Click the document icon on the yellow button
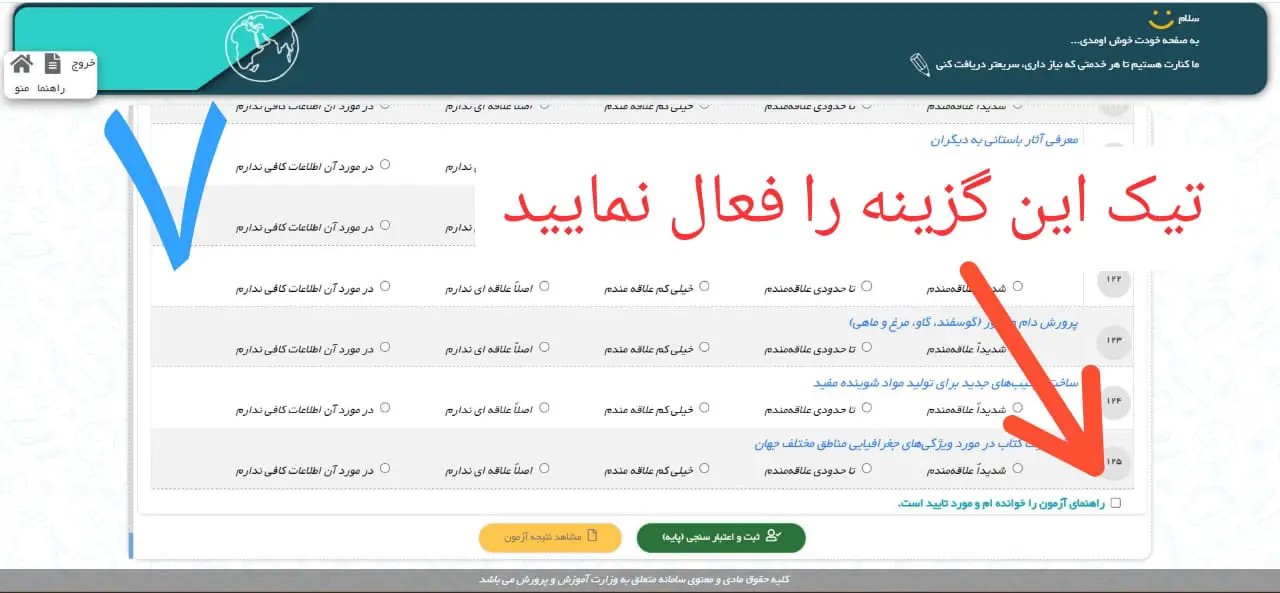 tap(592, 535)
